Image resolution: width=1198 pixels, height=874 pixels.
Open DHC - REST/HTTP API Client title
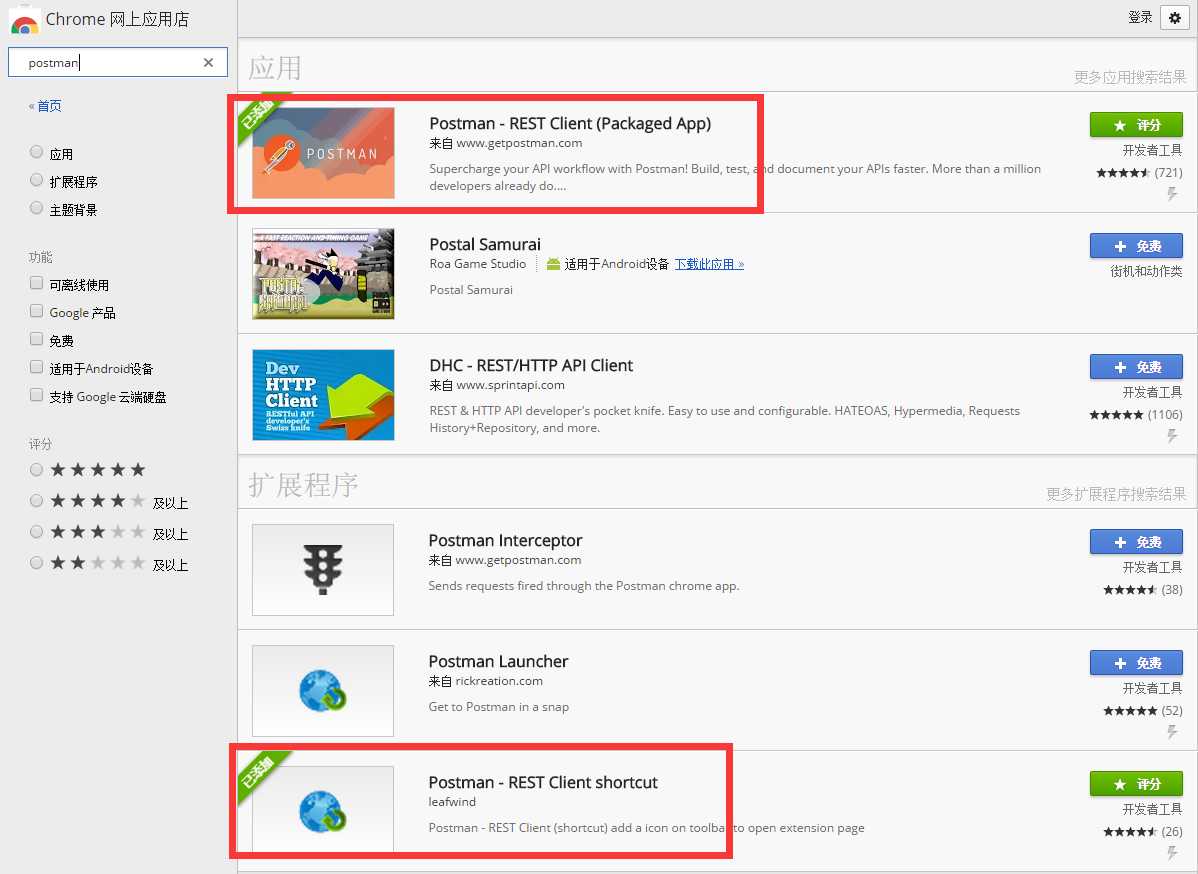531,366
